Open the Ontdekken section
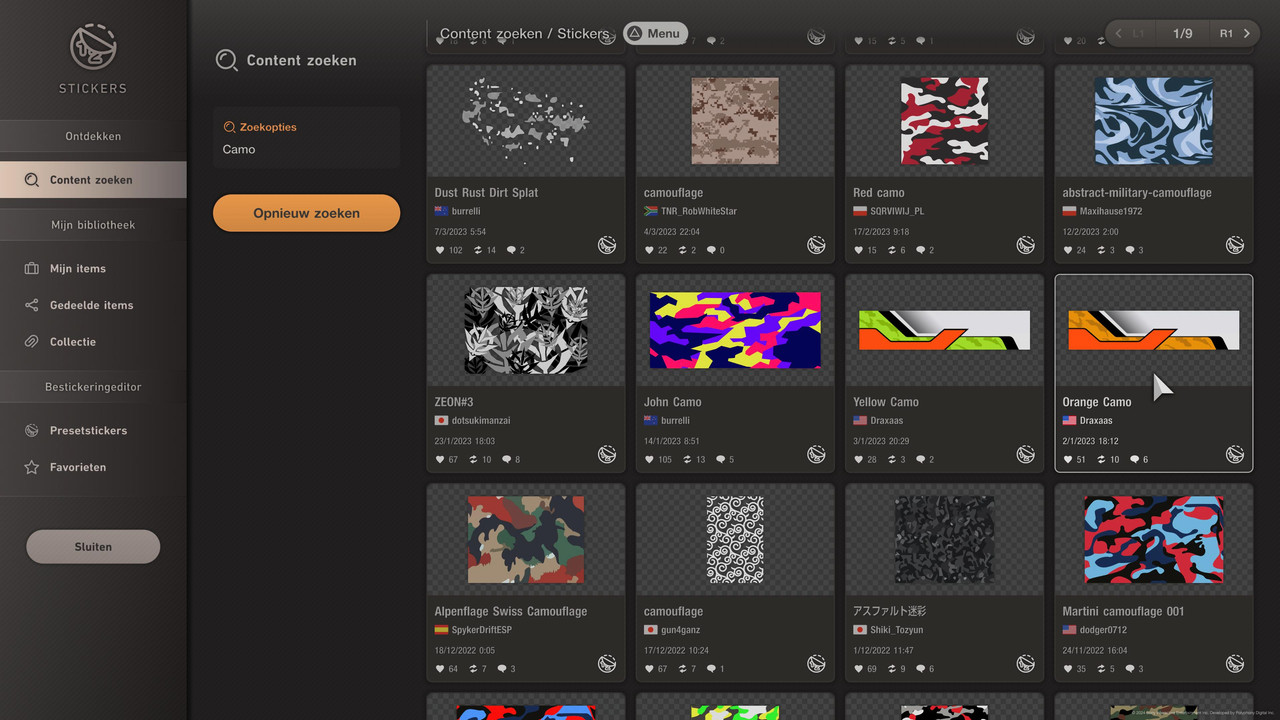This screenshot has height=720, width=1280. (x=93, y=136)
